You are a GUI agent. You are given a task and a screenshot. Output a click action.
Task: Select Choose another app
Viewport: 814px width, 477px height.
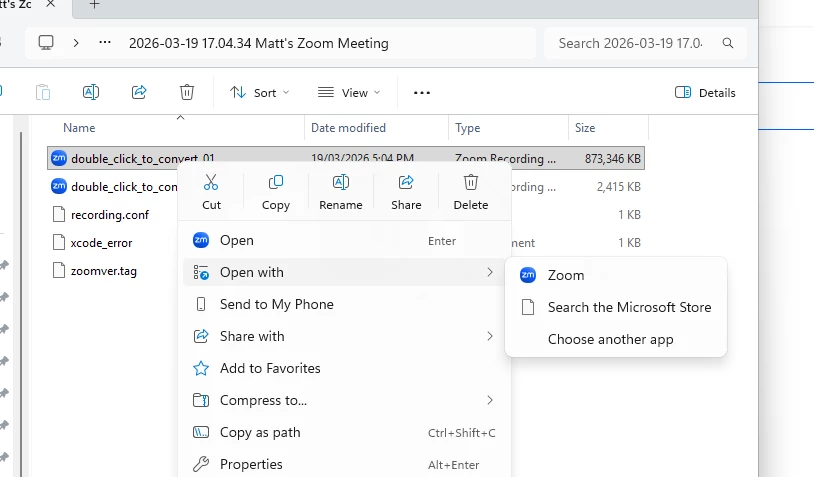click(x=616, y=339)
